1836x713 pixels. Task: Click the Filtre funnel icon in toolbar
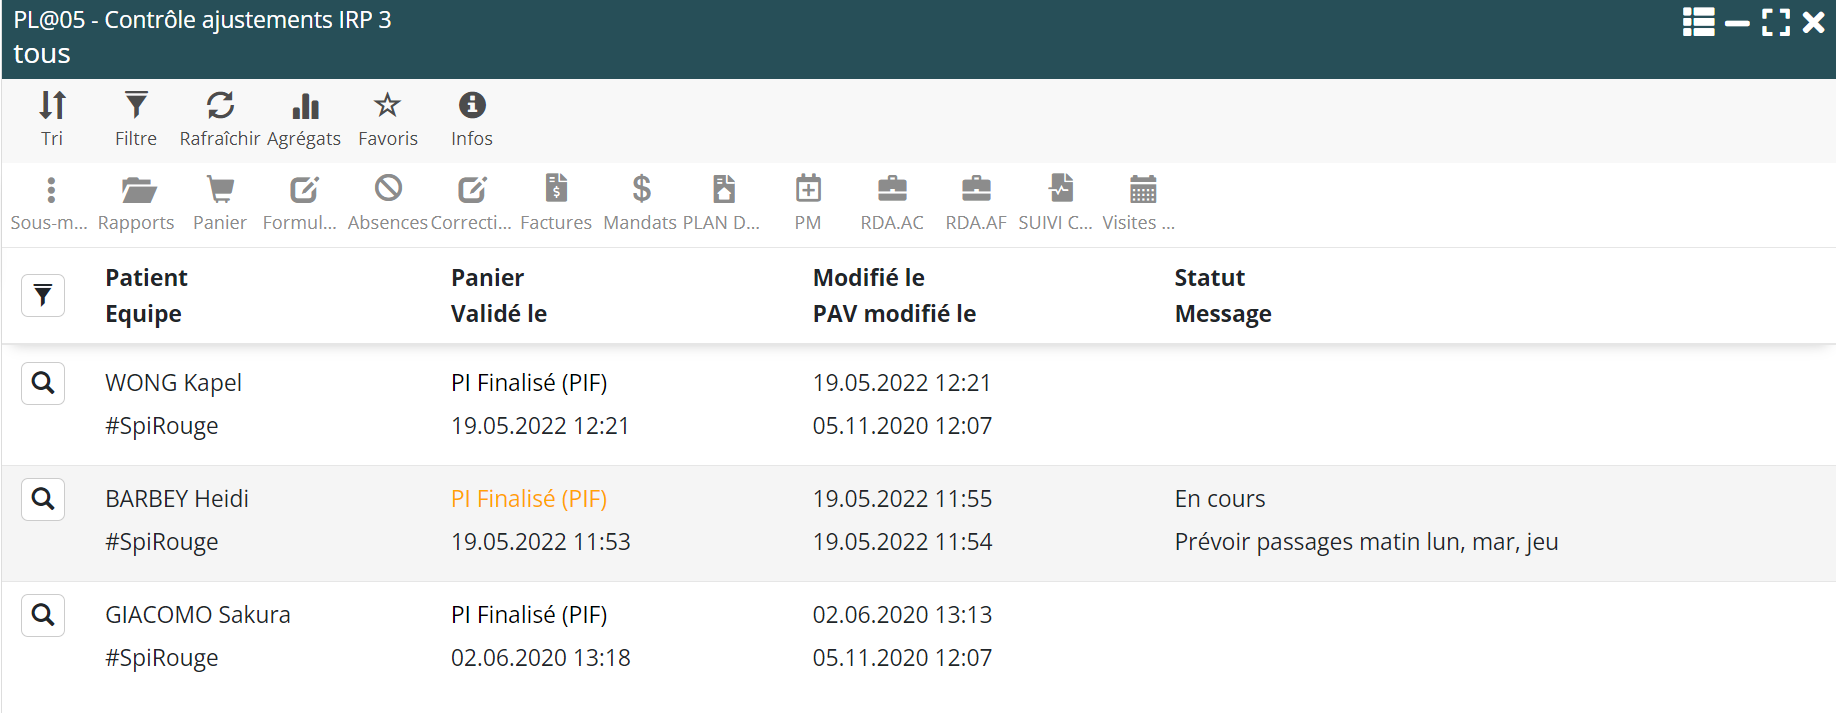tap(136, 119)
